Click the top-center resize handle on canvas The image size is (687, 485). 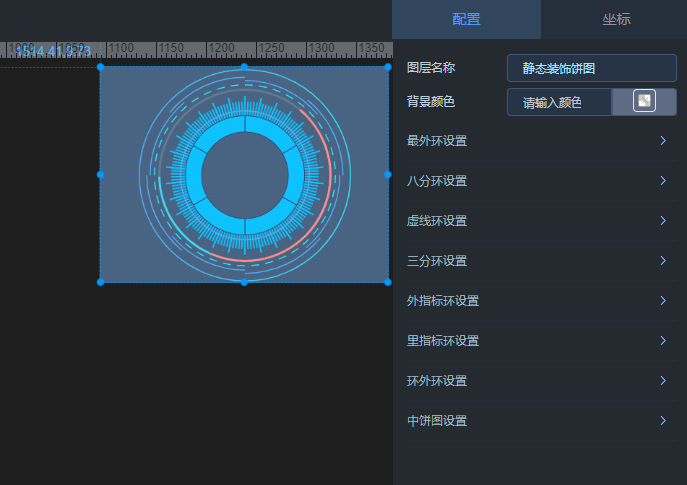(244, 67)
